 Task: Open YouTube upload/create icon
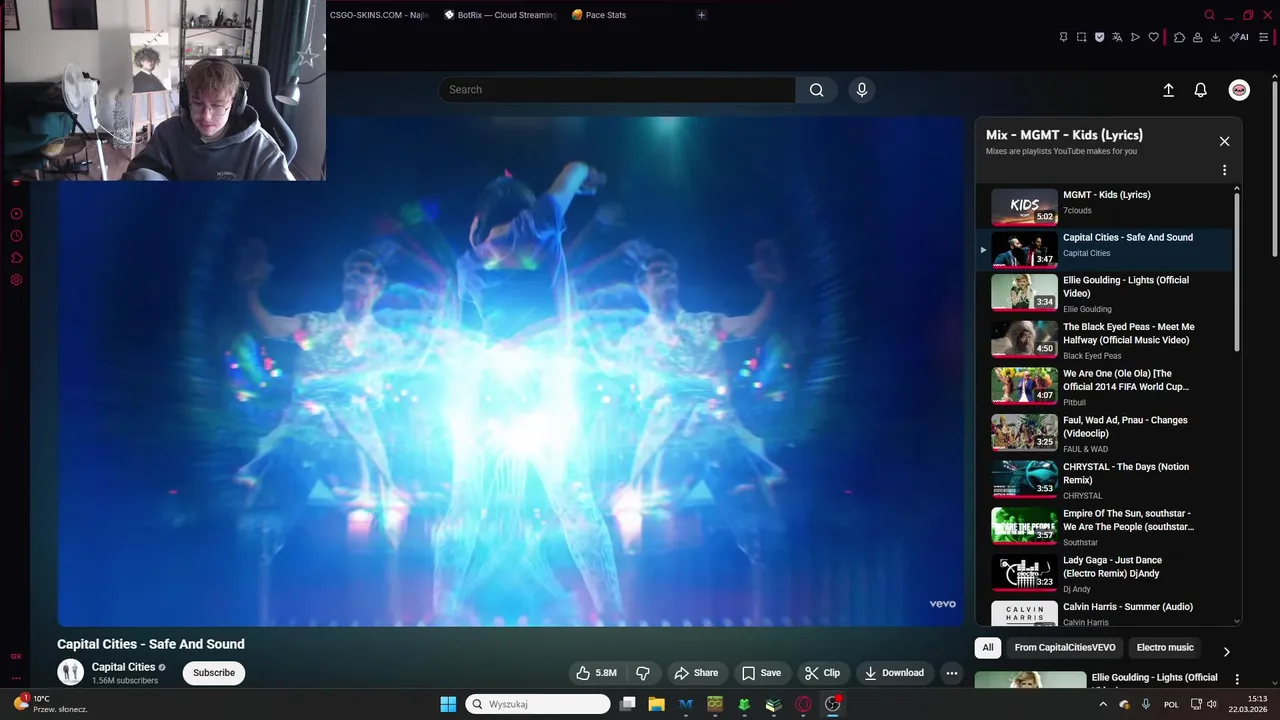(1168, 90)
